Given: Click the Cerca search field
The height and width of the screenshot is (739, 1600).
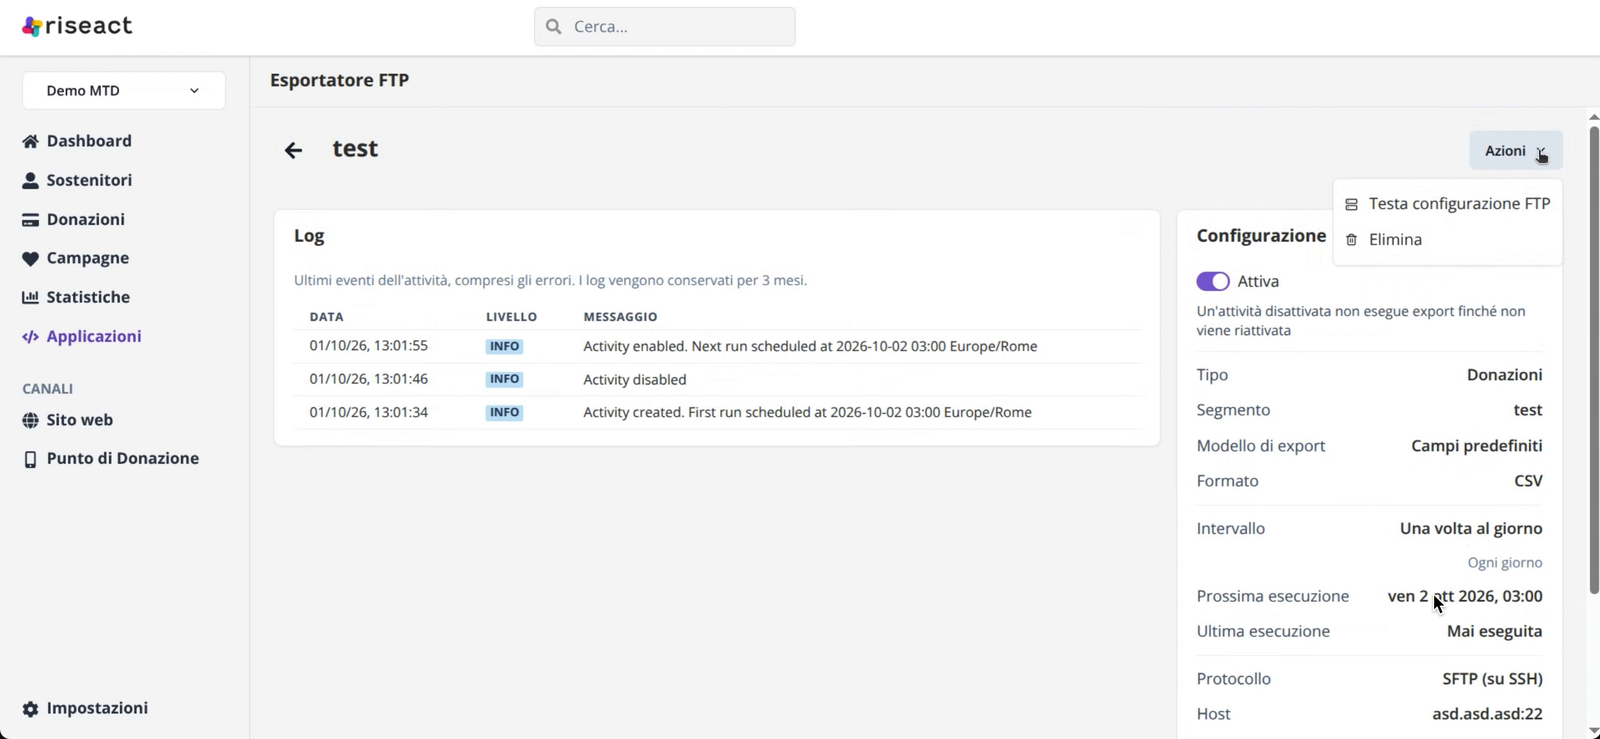Looking at the screenshot, I should point(665,27).
